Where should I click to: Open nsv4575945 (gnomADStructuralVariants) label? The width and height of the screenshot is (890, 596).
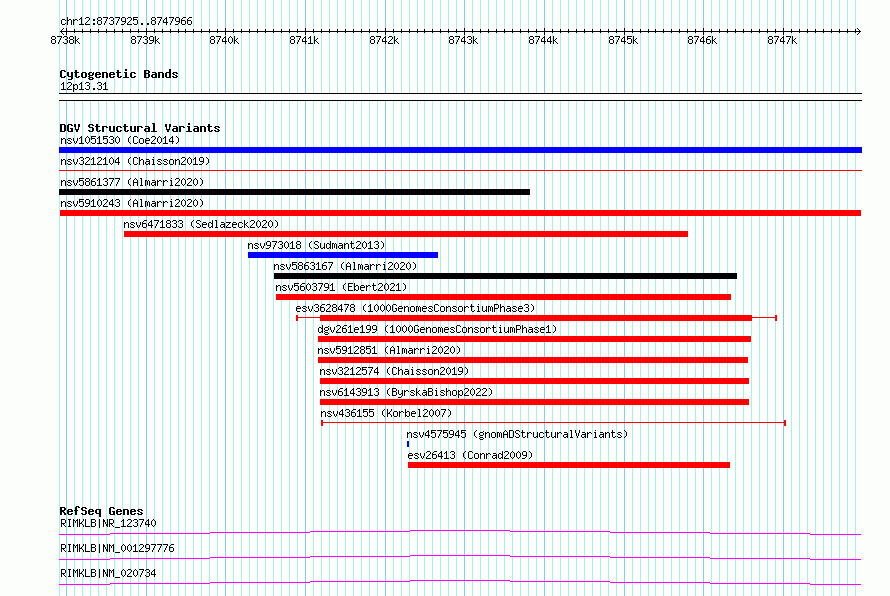[517, 434]
